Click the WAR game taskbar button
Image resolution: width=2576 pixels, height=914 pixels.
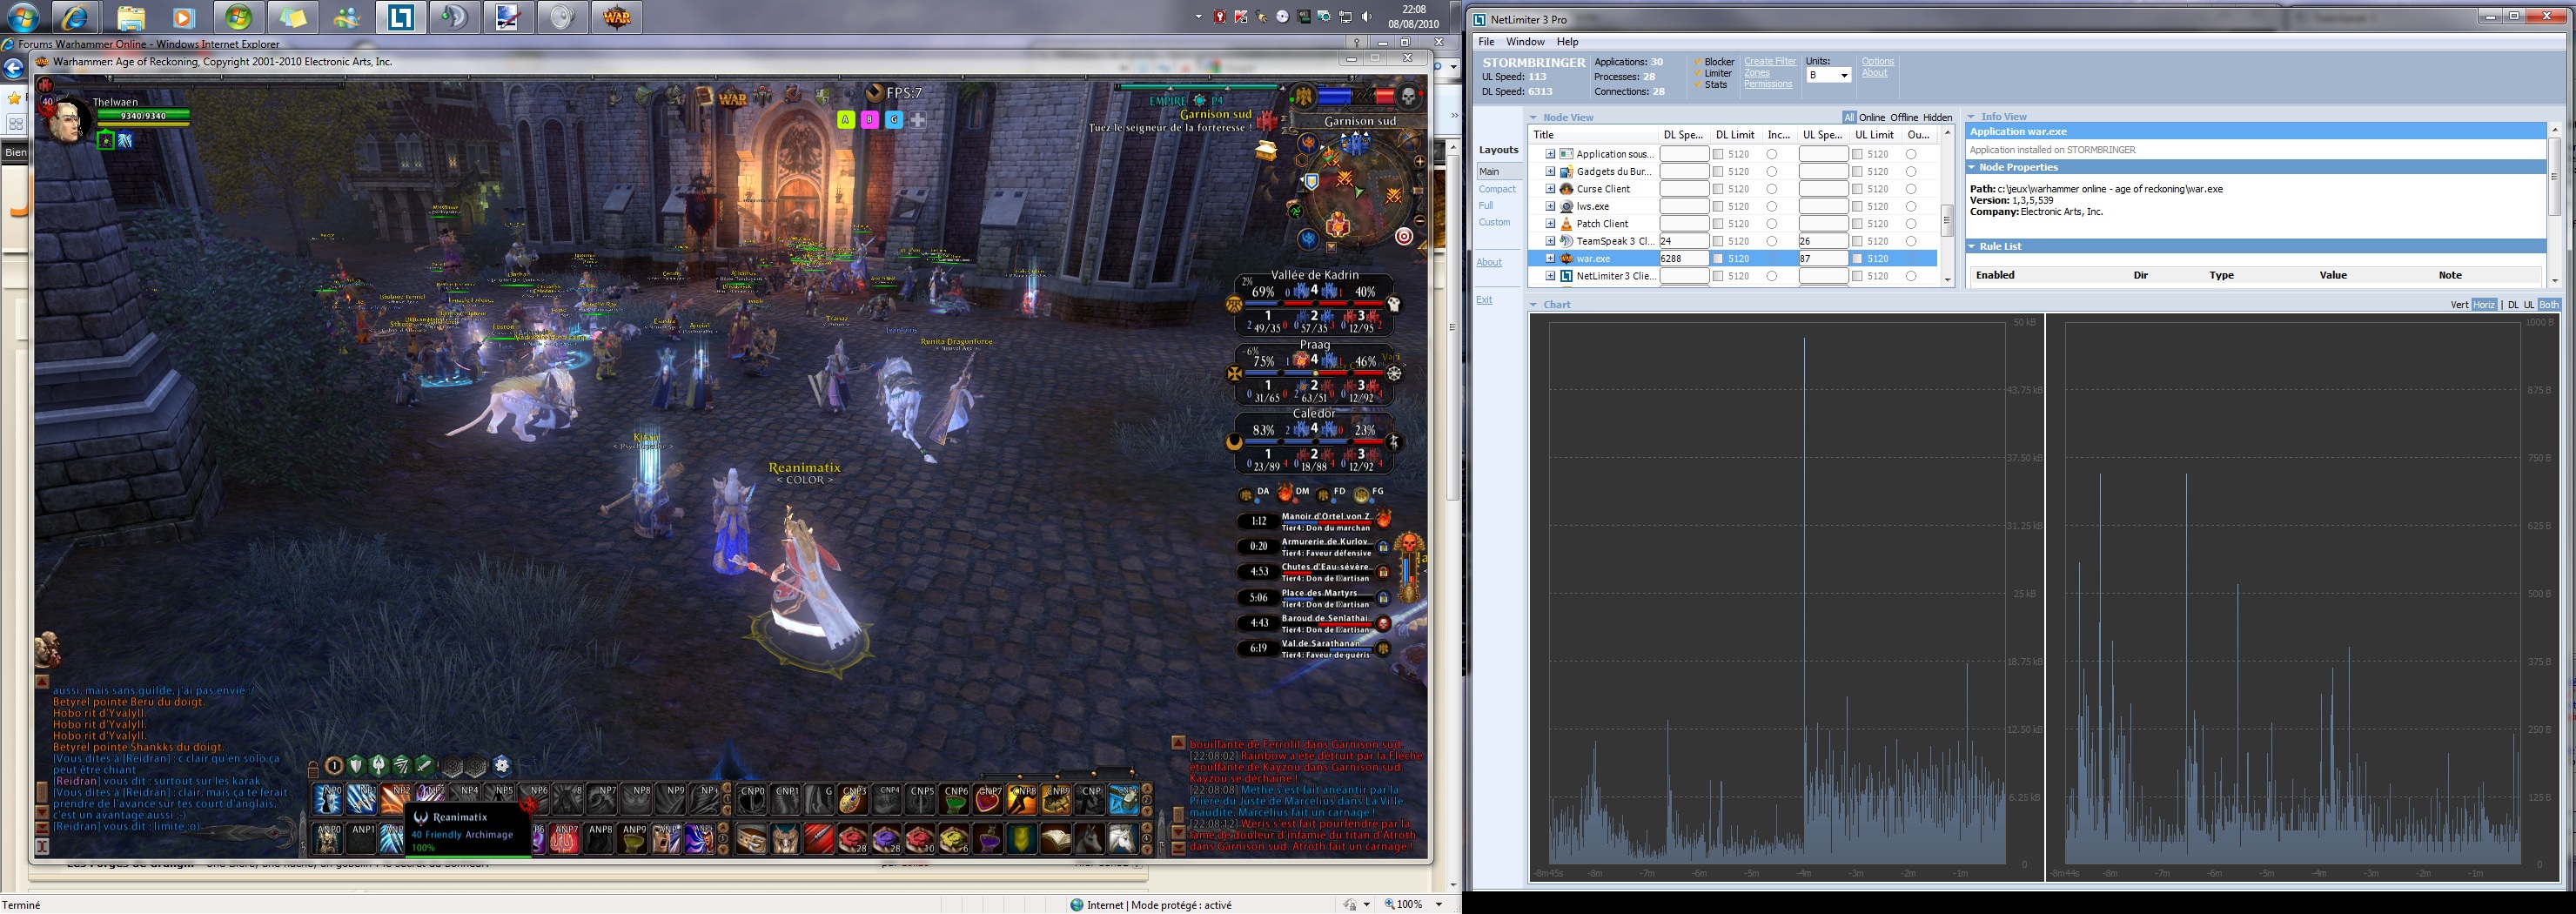617,17
